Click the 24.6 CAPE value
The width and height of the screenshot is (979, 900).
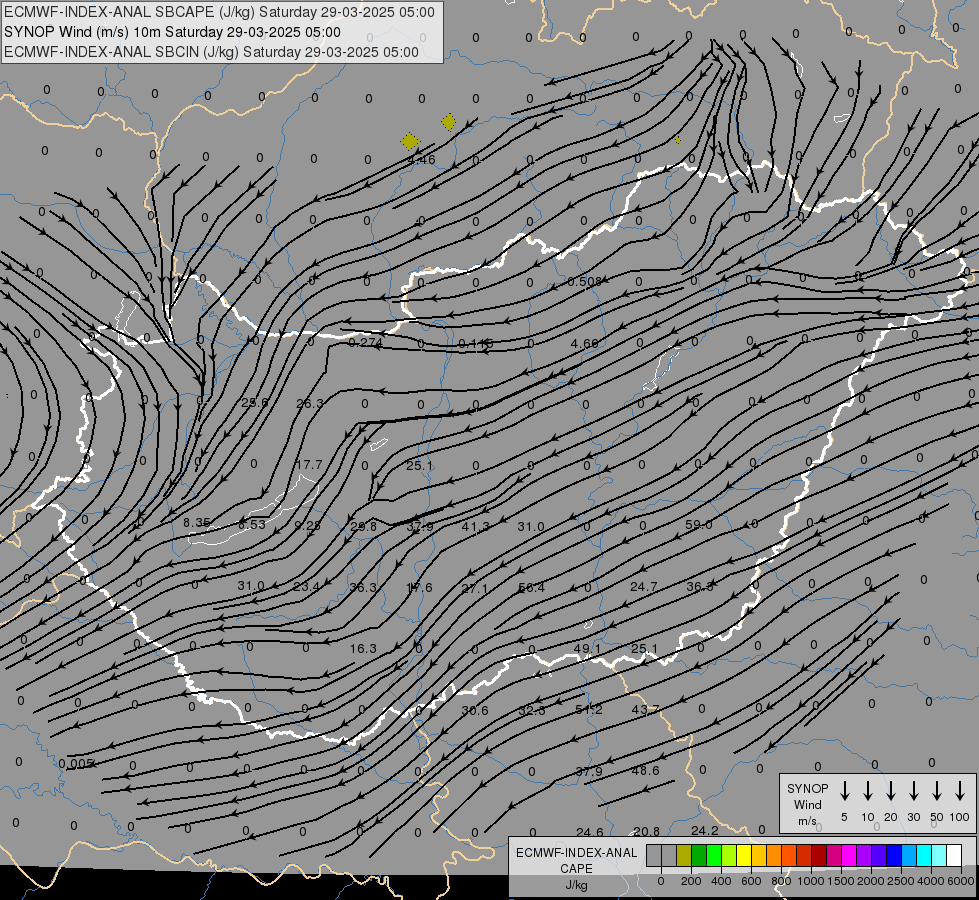pos(590,832)
